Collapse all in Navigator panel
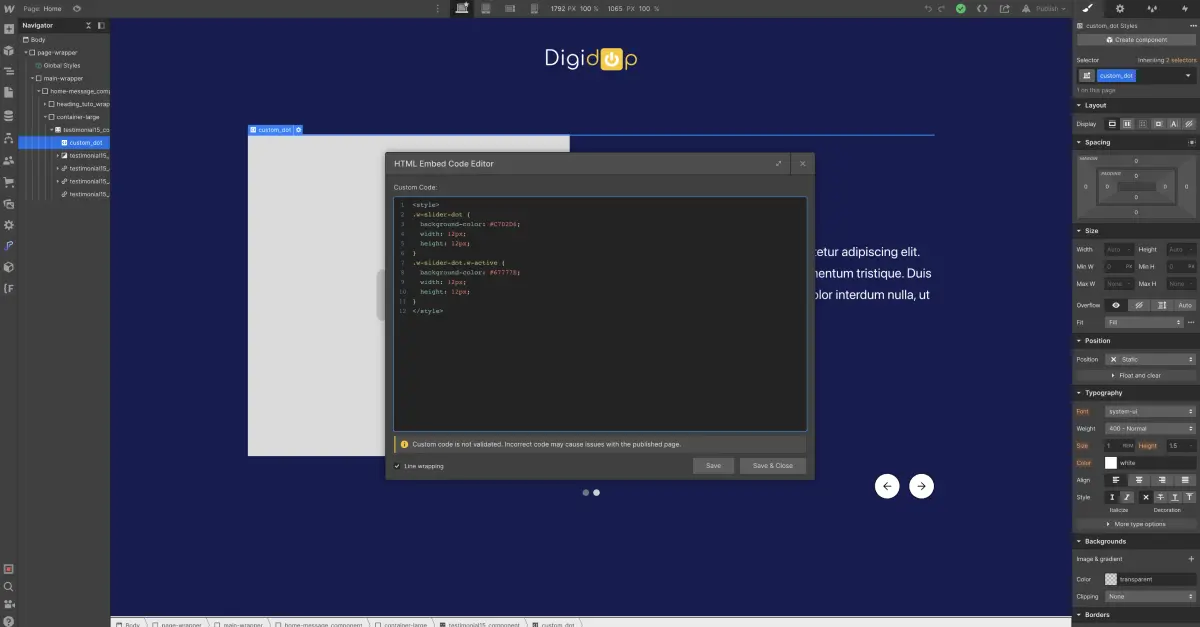Viewport: 1200px width, 627px height. [87, 25]
